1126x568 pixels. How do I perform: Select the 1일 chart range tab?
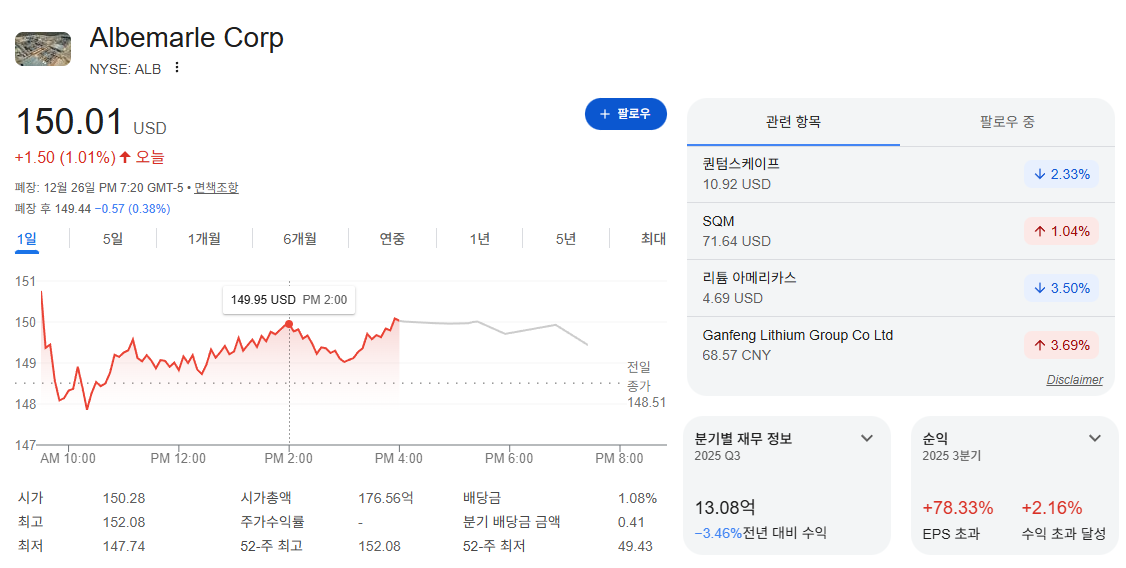(x=27, y=239)
